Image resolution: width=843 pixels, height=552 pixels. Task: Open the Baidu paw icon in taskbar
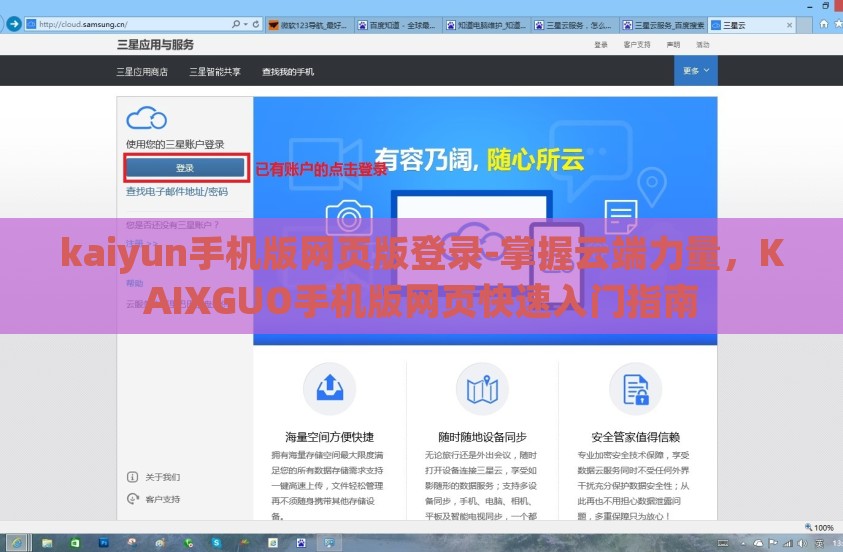pyautogui.click(x=301, y=543)
